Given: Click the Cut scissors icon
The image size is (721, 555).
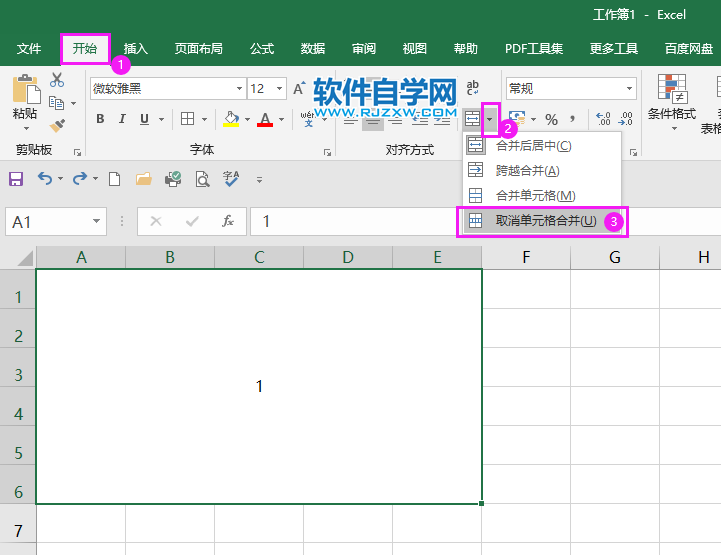Looking at the screenshot, I should tap(57, 80).
